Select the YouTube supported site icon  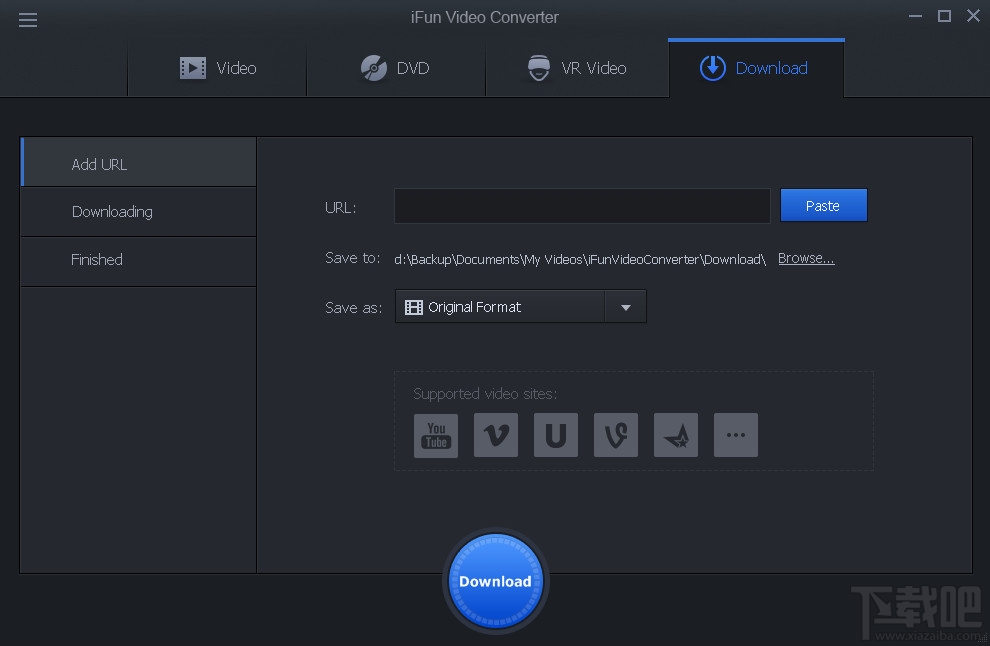tap(435, 435)
